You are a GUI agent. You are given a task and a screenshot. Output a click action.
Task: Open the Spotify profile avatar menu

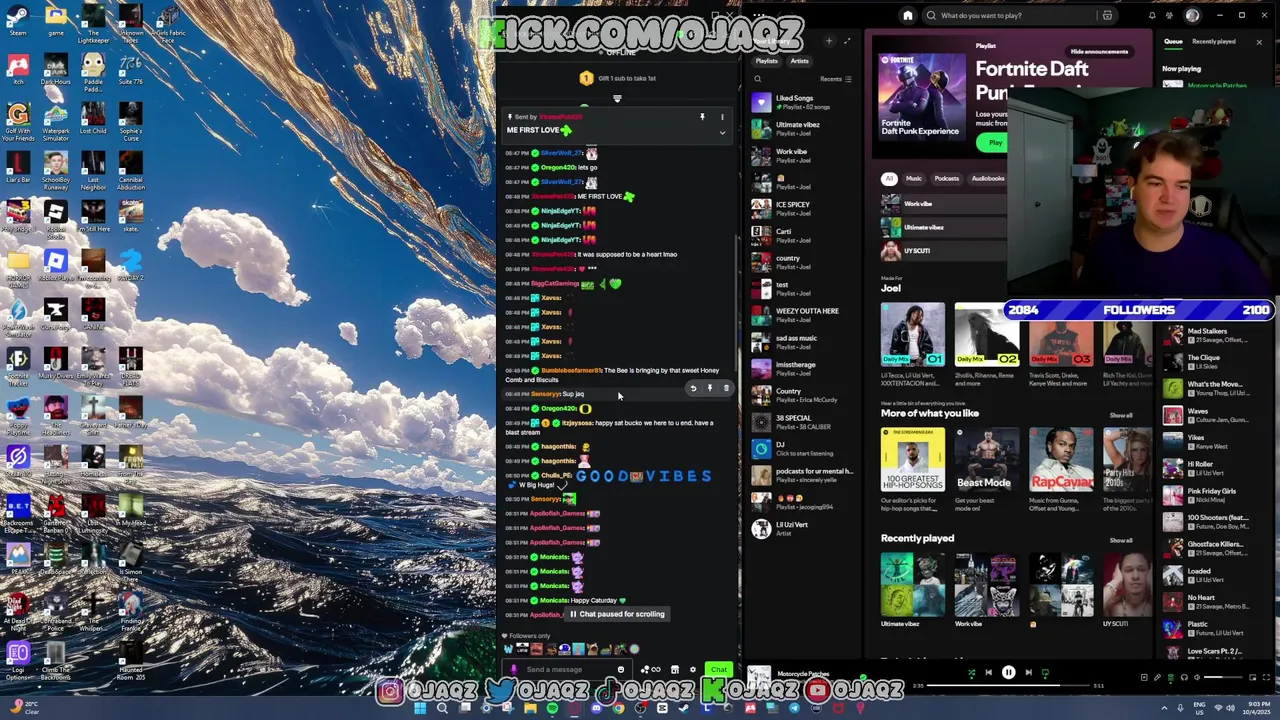pyautogui.click(x=1192, y=15)
